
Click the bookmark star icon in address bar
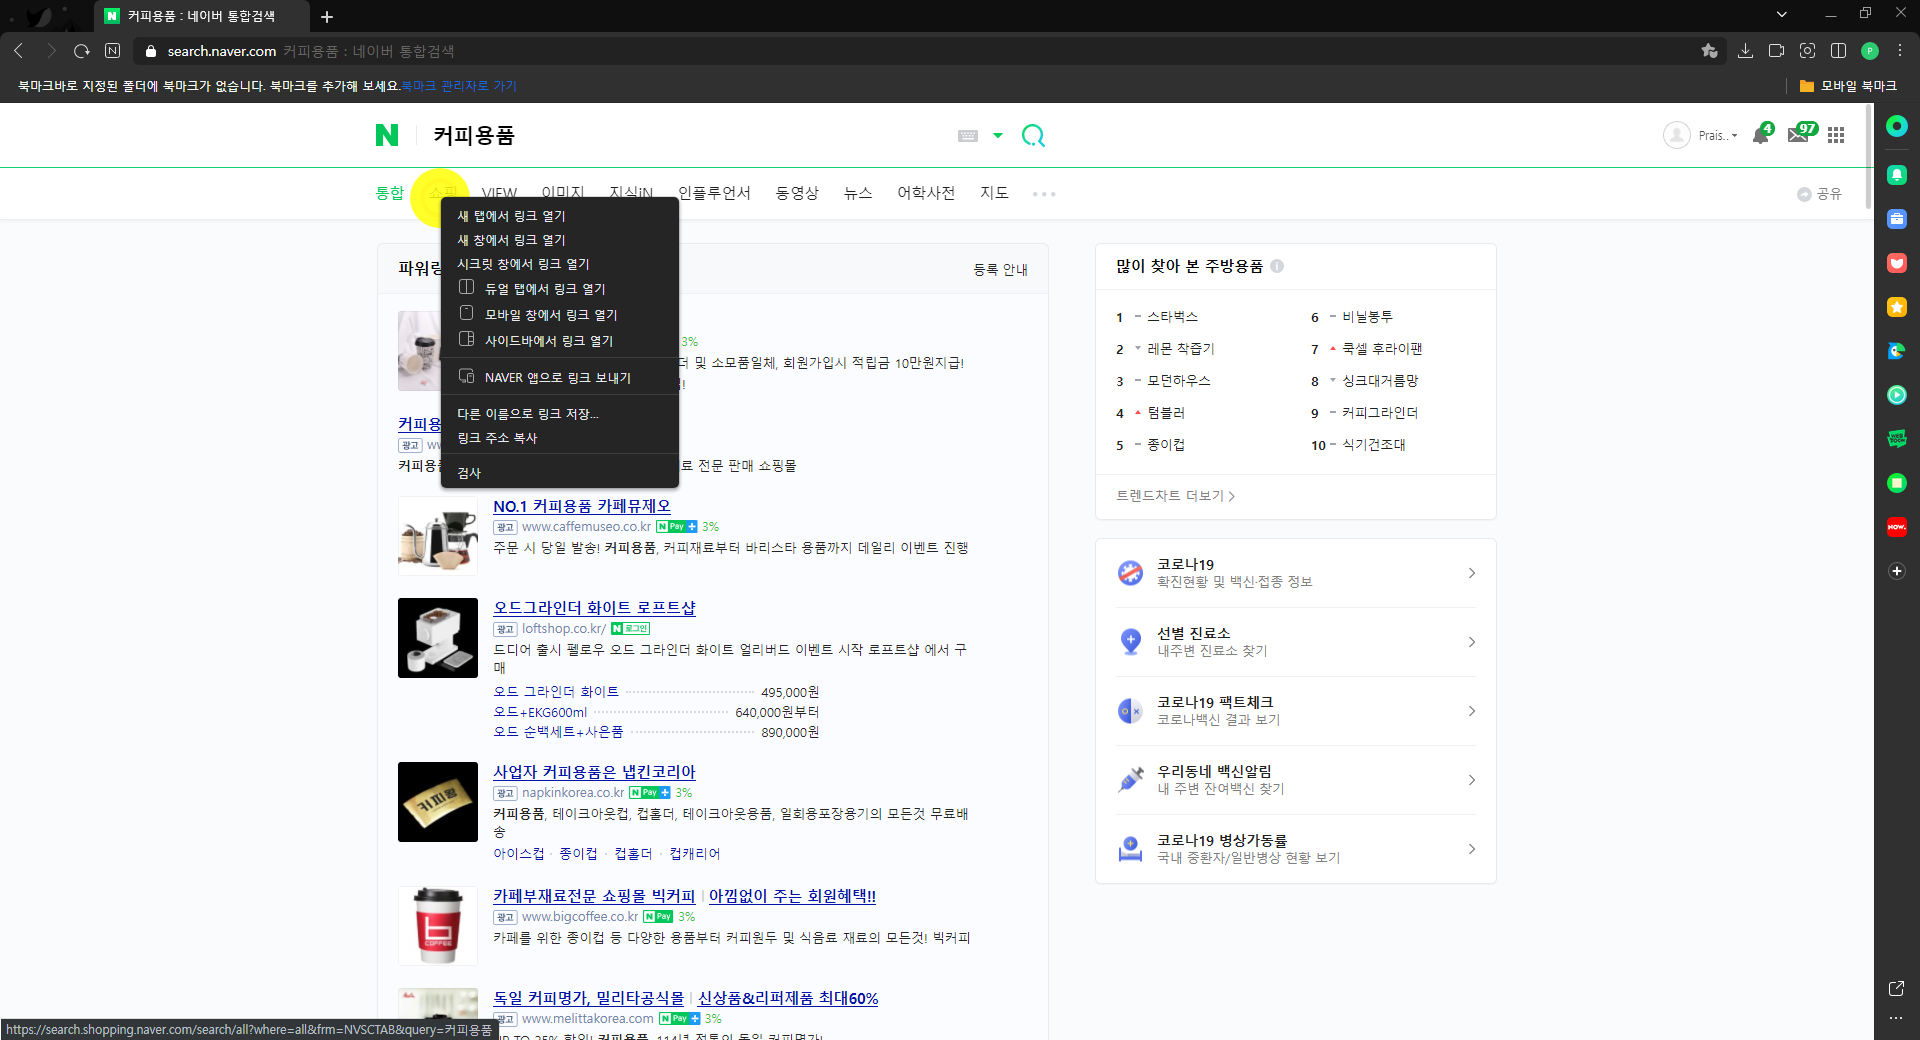click(1710, 51)
